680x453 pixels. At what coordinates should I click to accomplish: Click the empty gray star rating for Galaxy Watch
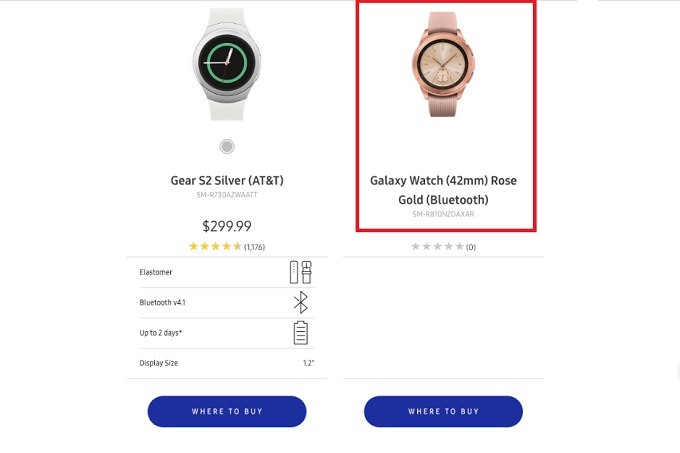(437, 247)
